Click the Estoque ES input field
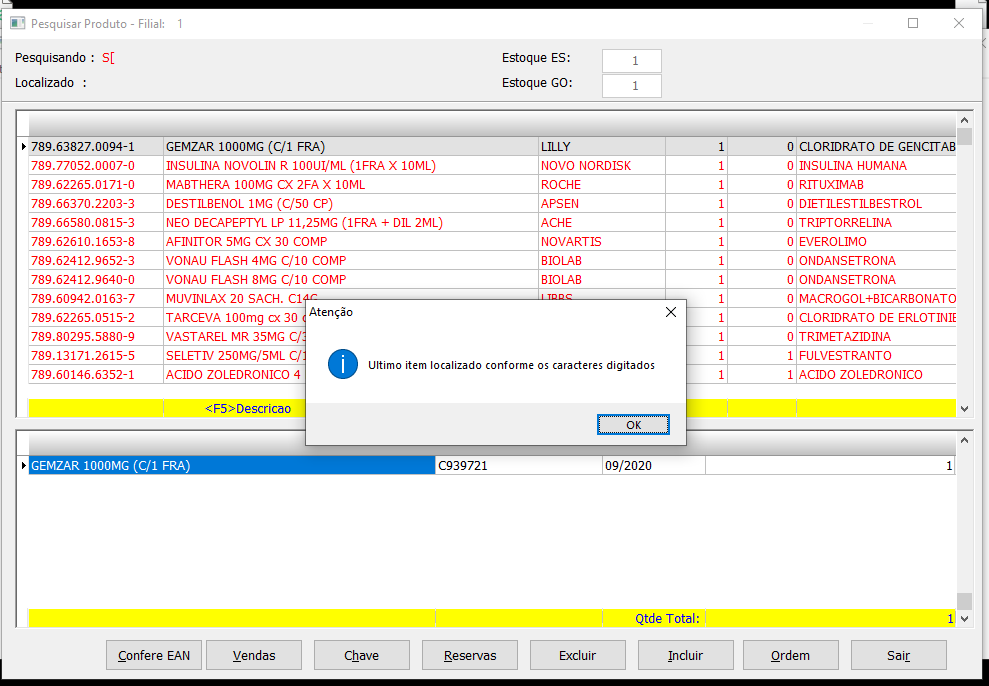This screenshot has width=989, height=686. (x=631, y=61)
